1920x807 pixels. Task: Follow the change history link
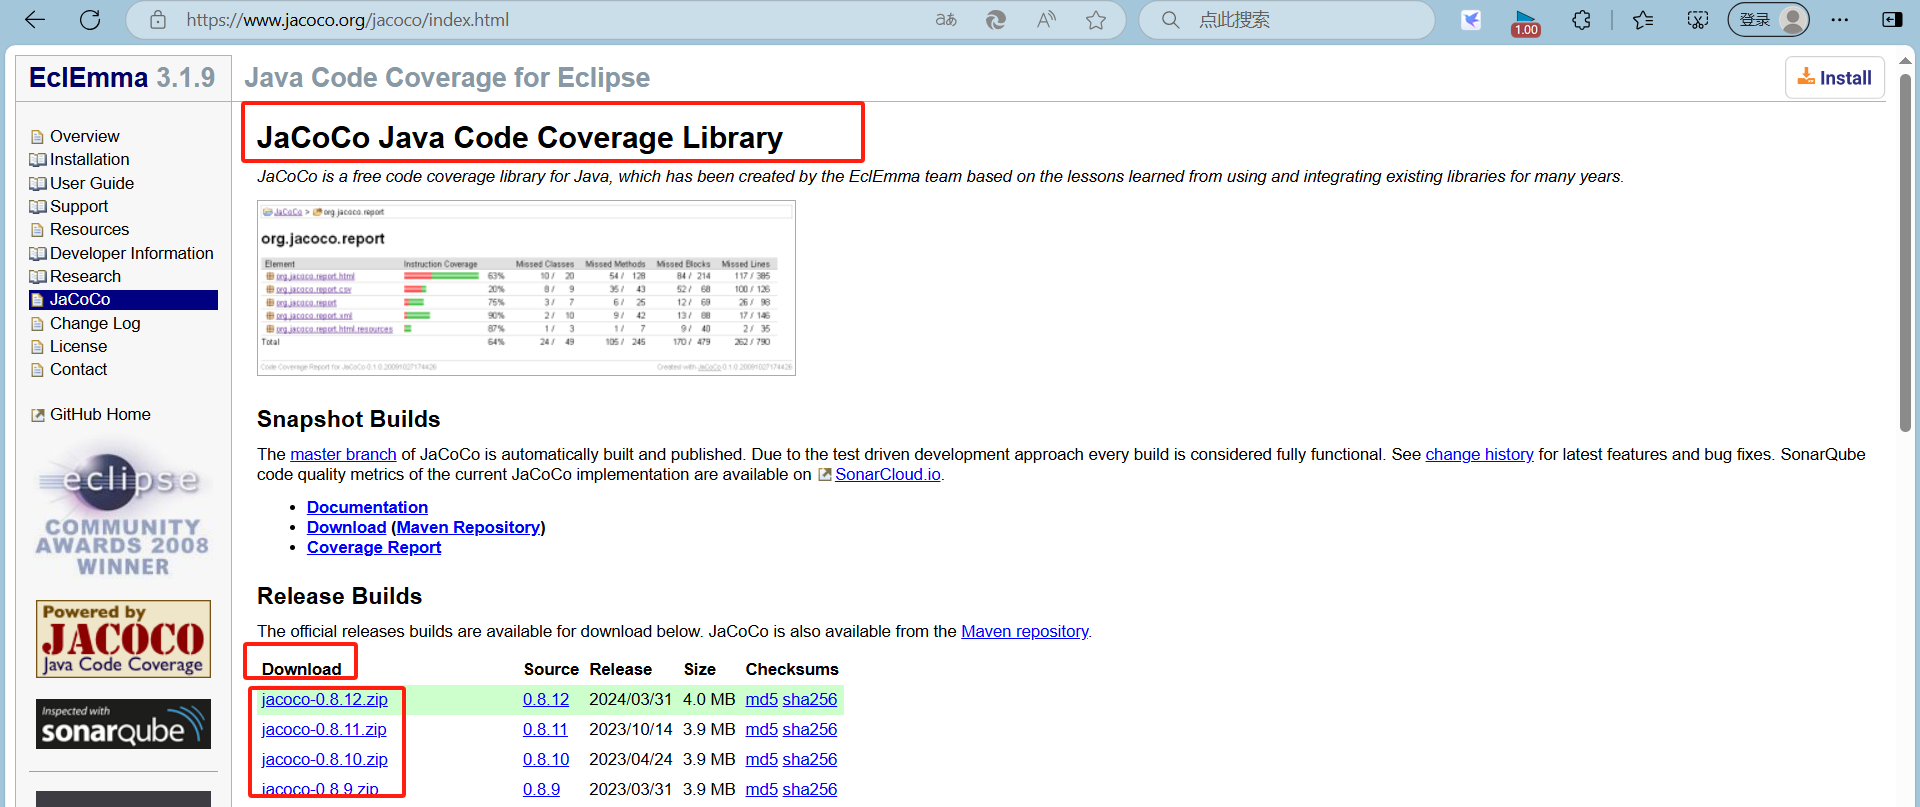coord(1479,454)
